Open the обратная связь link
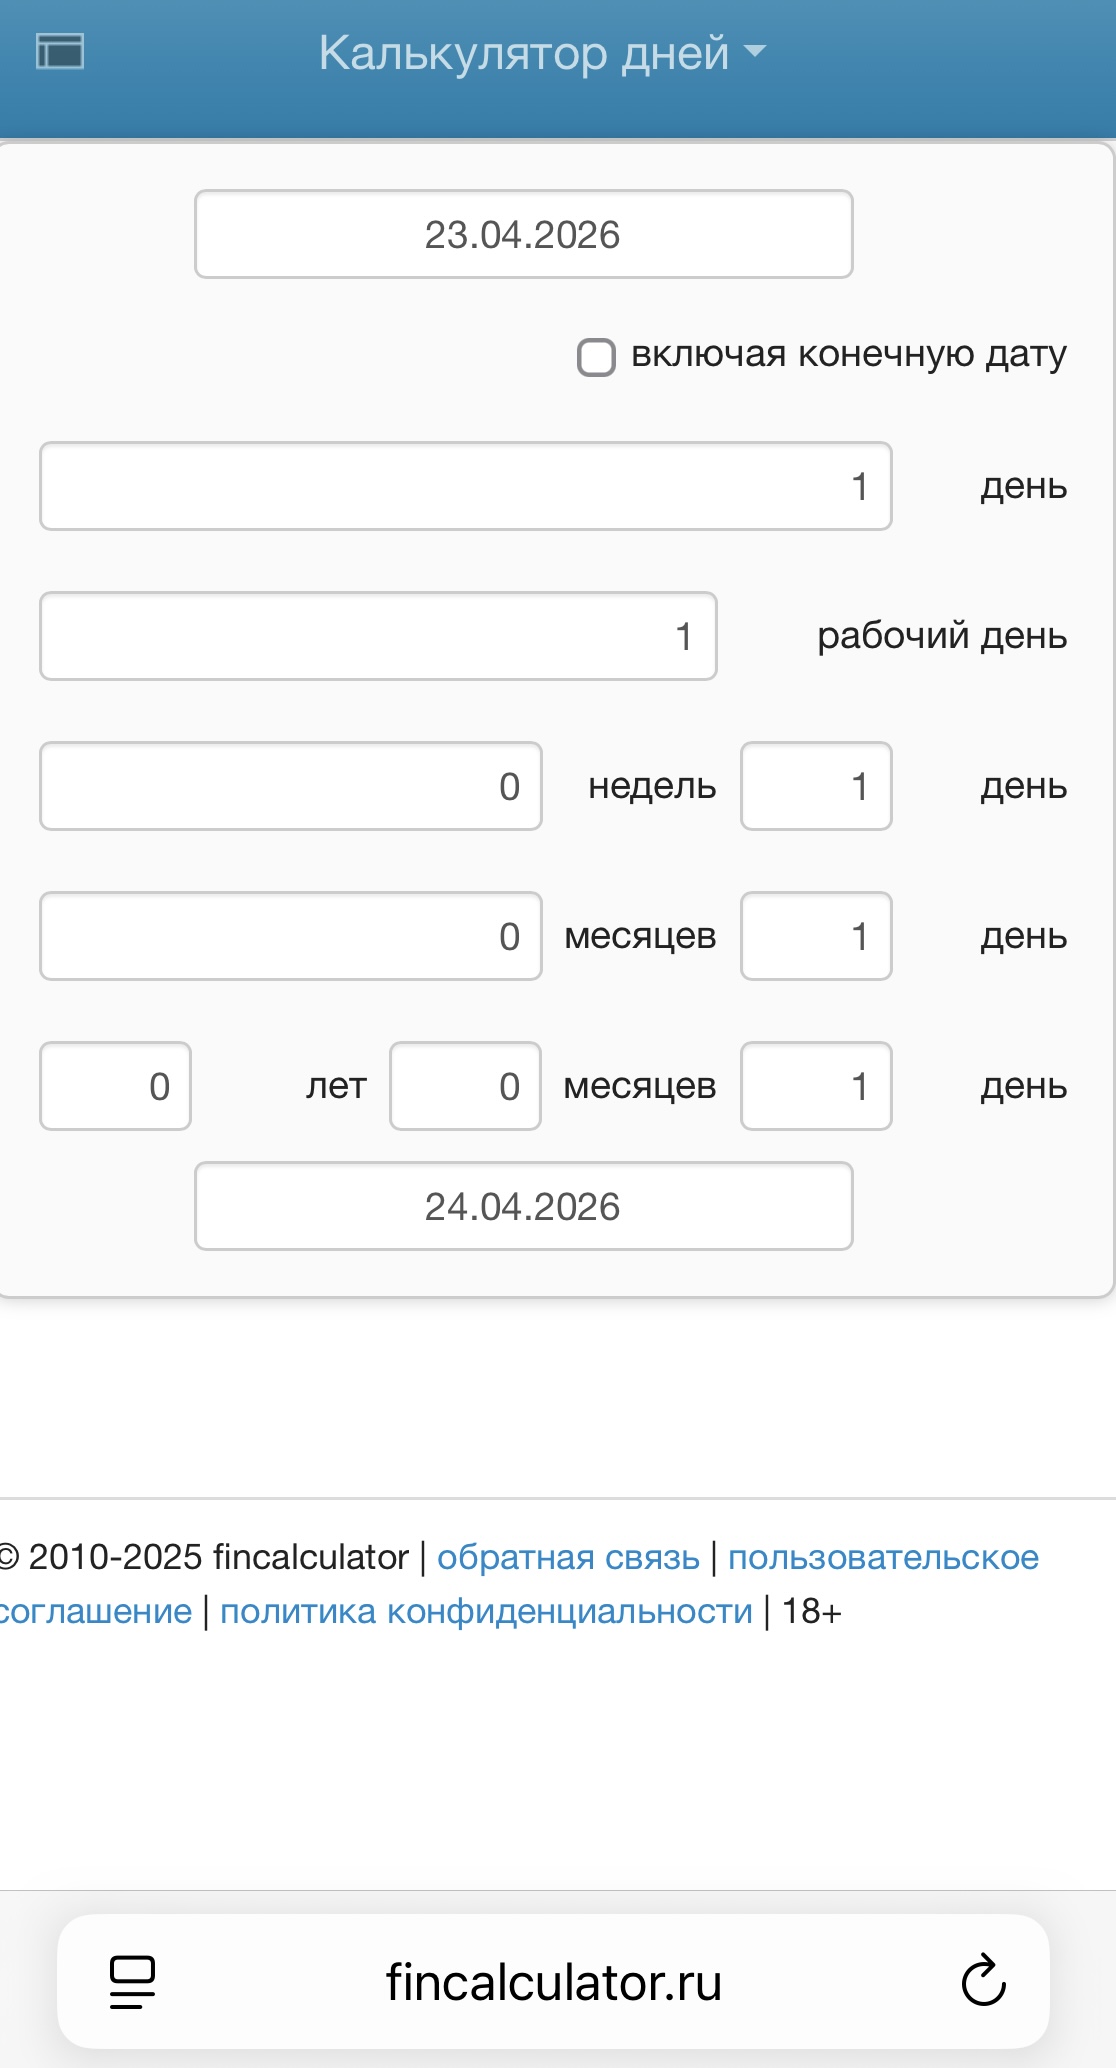Viewport: 1116px width, 2068px height. 568,1557
